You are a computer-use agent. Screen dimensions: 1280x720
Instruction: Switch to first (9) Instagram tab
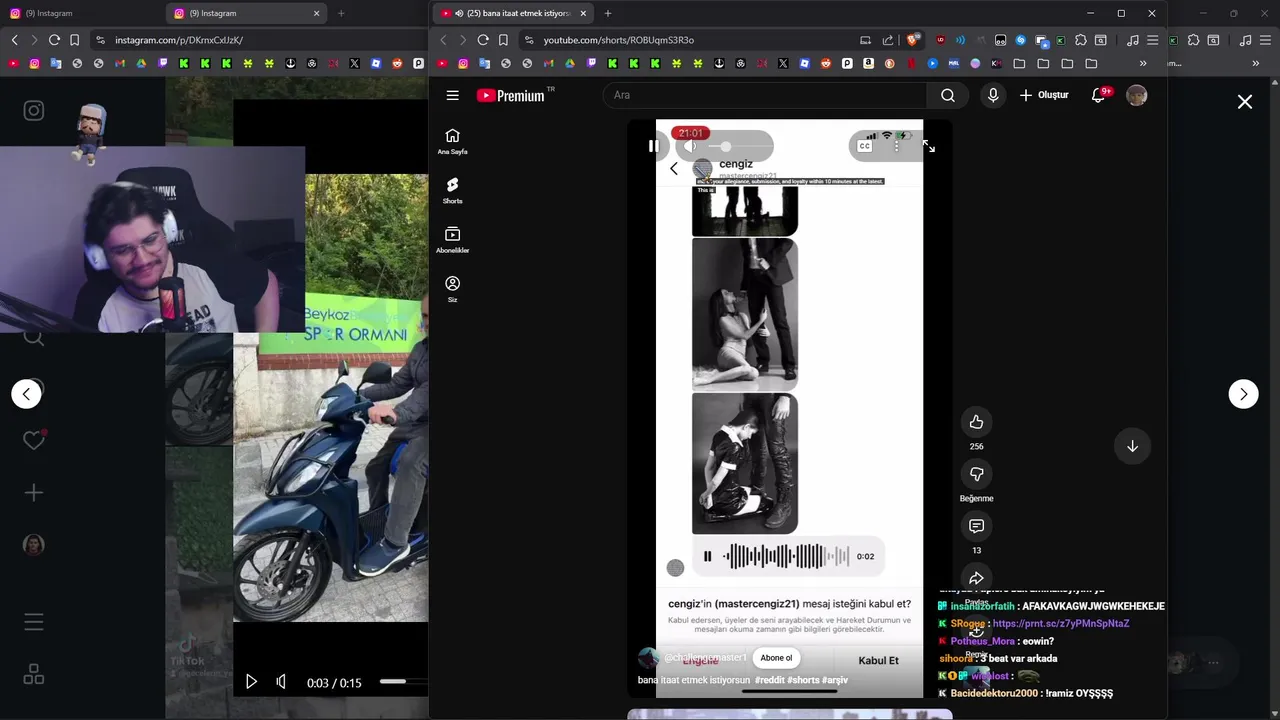pyautogui.click(x=78, y=13)
